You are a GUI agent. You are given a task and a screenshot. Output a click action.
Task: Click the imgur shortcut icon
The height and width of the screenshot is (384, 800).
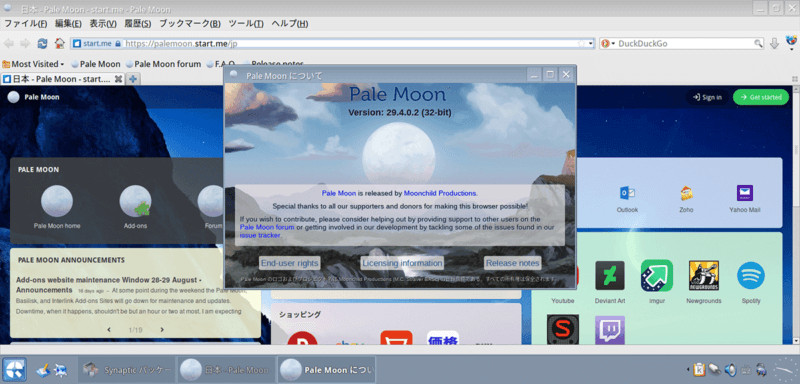pos(657,275)
